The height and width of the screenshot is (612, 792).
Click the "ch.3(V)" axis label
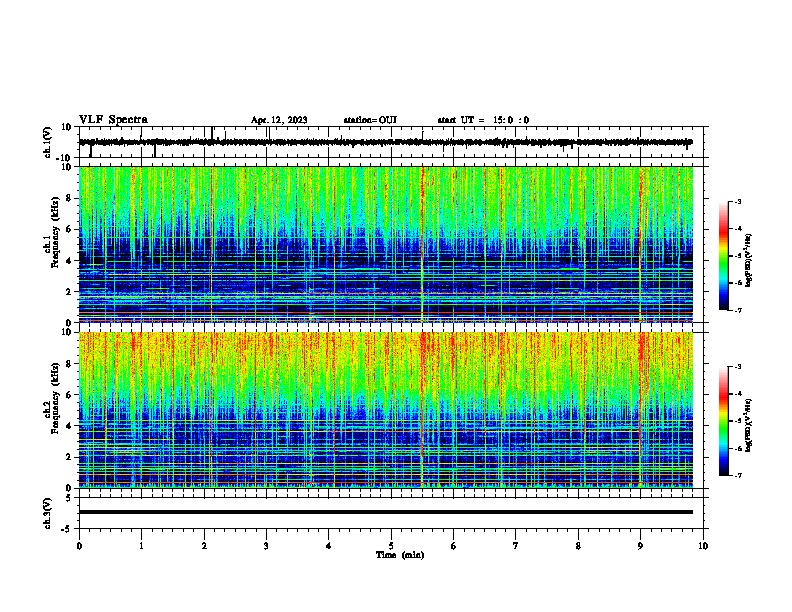pos(47,513)
